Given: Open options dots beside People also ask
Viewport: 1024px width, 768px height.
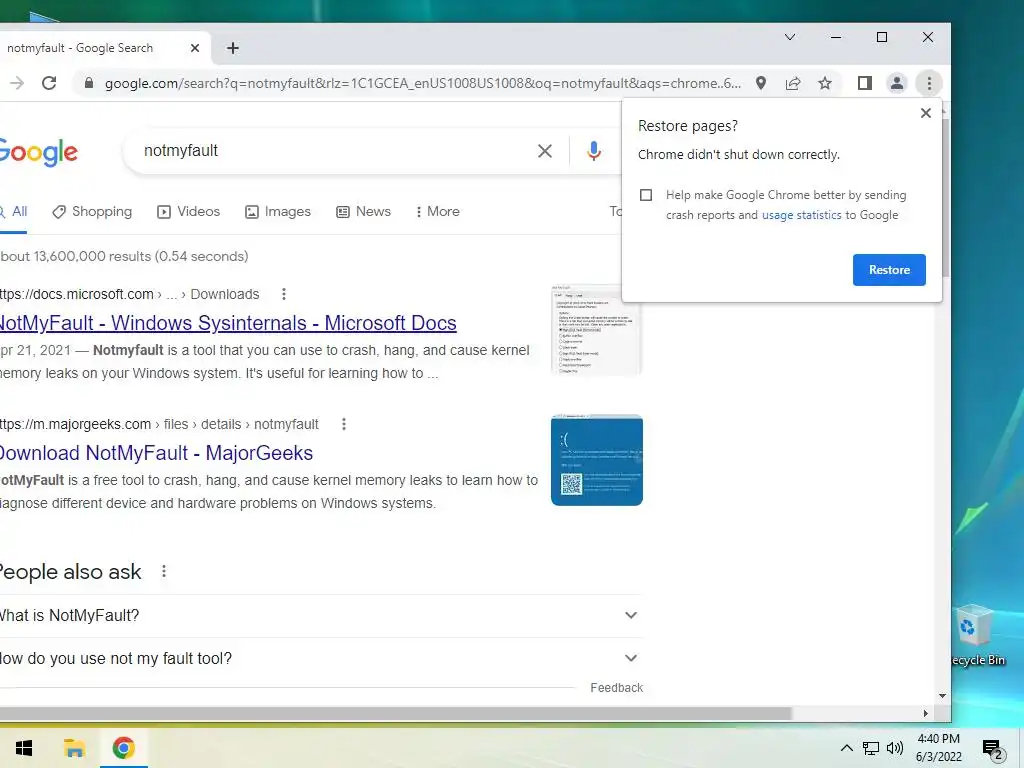Looking at the screenshot, I should [x=164, y=571].
